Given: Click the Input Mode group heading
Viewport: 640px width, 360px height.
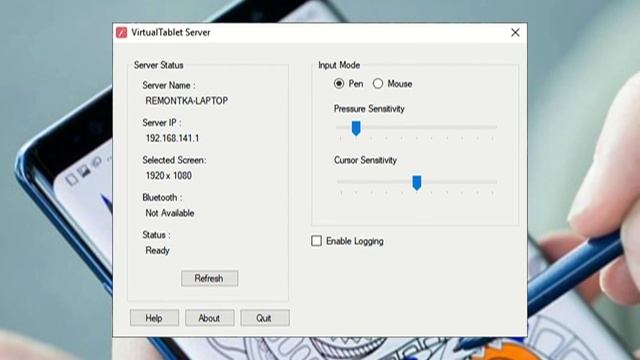Looking at the screenshot, I should pos(339,65).
